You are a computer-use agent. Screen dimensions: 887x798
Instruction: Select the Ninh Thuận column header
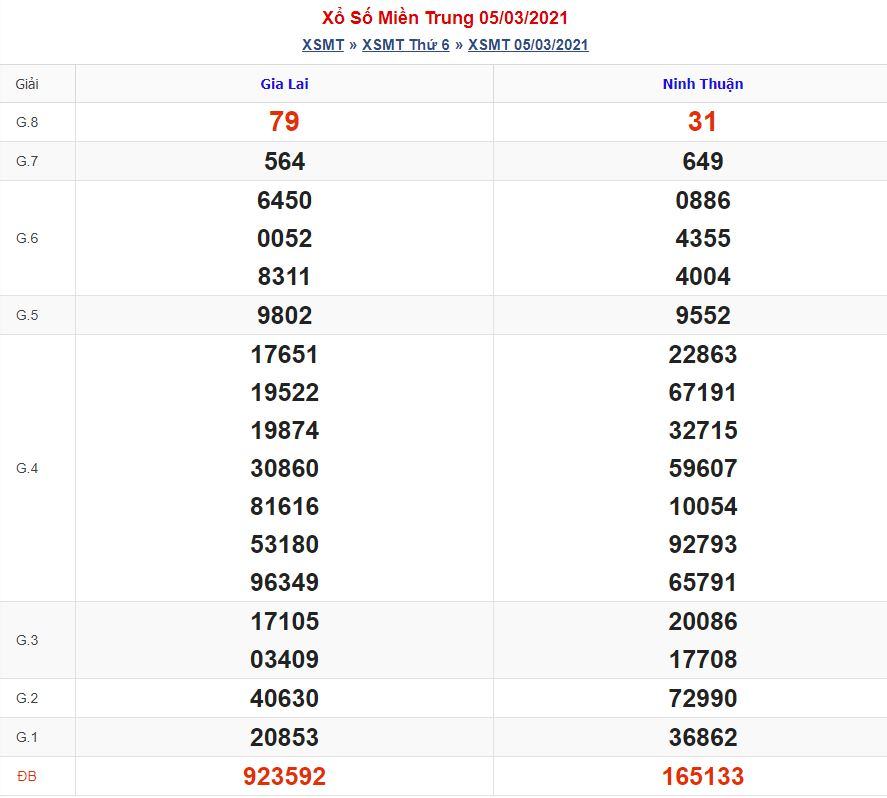pyautogui.click(x=703, y=84)
